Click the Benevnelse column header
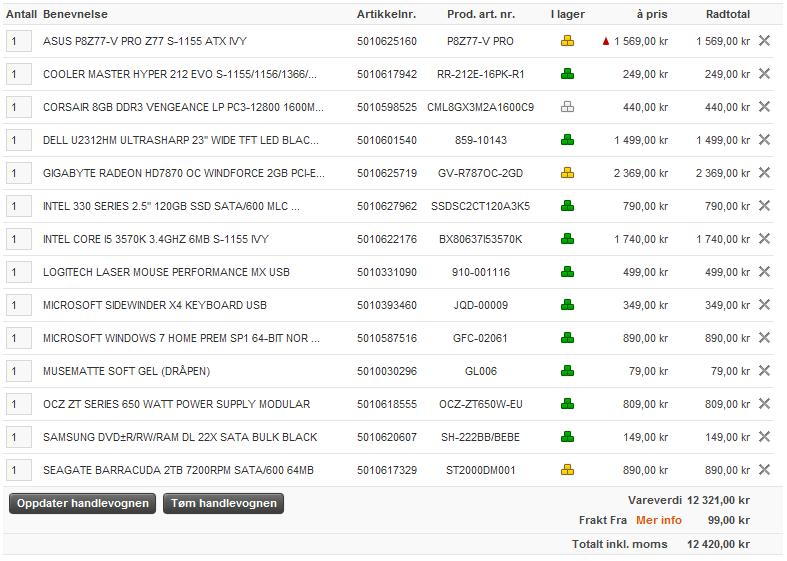This screenshot has width=787, height=561. (75, 14)
